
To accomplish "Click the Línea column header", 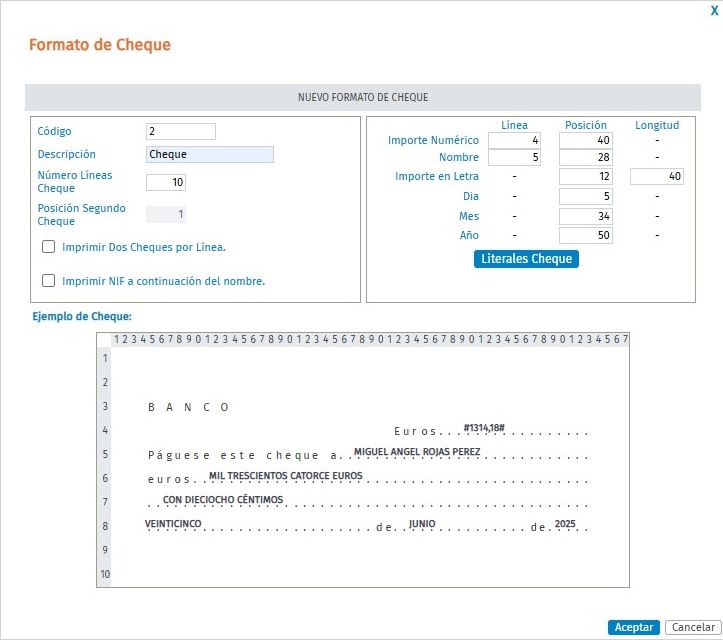I will tap(514, 125).
